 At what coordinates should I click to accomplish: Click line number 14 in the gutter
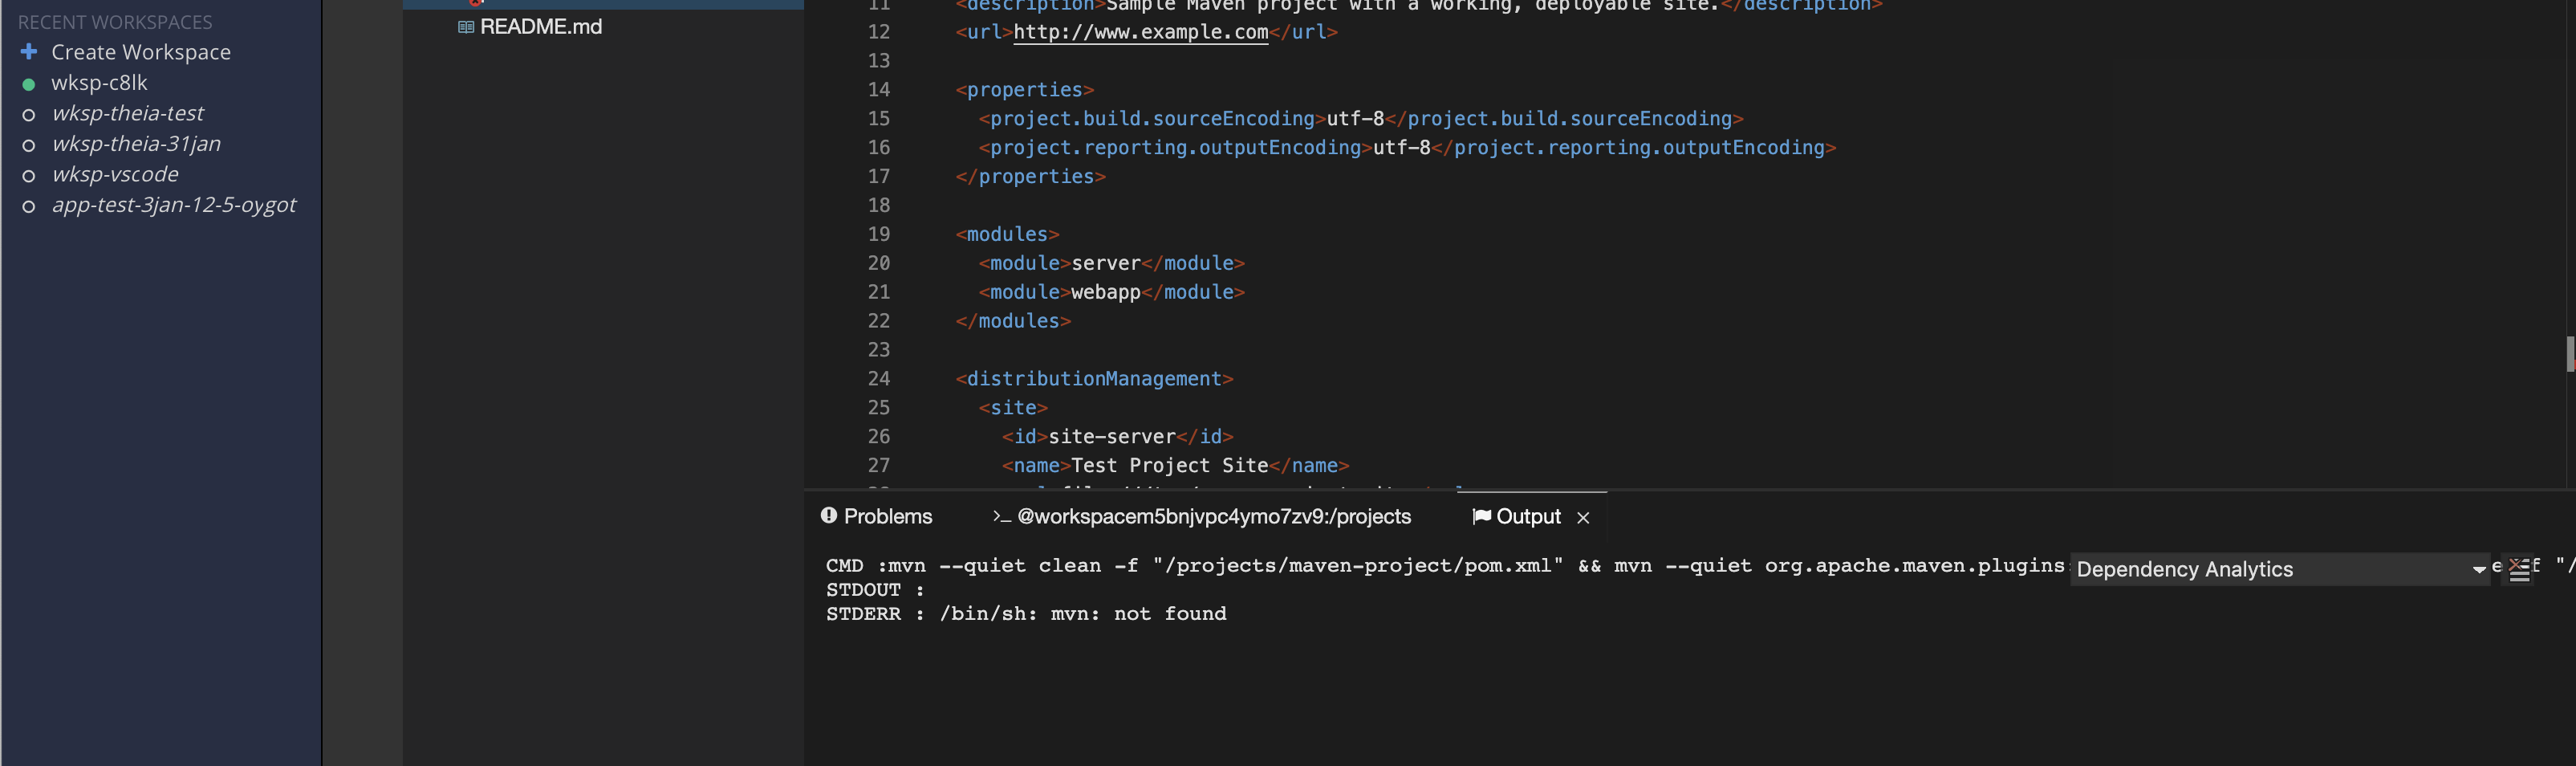click(x=879, y=90)
